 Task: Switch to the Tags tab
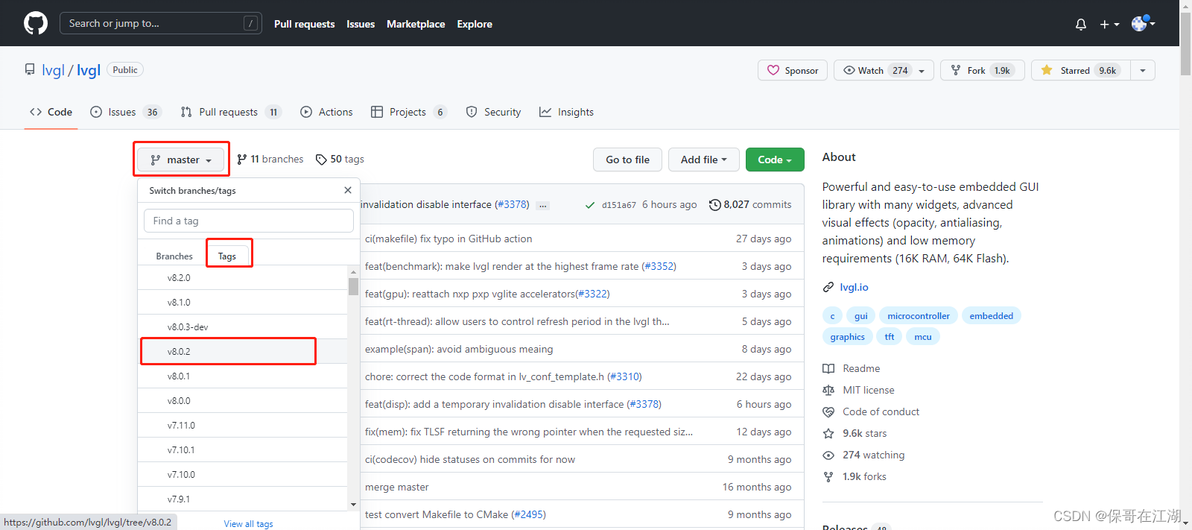pos(228,256)
